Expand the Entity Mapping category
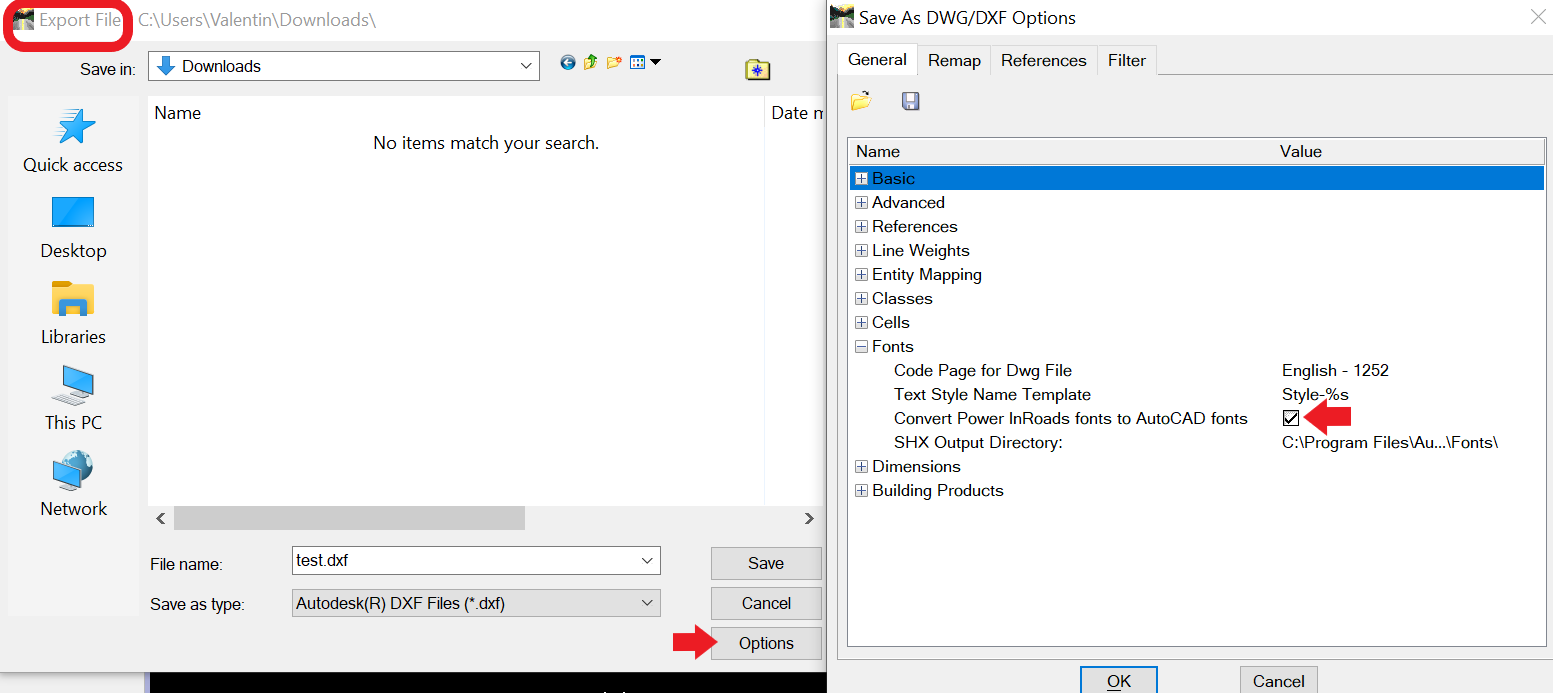This screenshot has height=693, width=1553. pyautogui.click(x=861, y=274)
